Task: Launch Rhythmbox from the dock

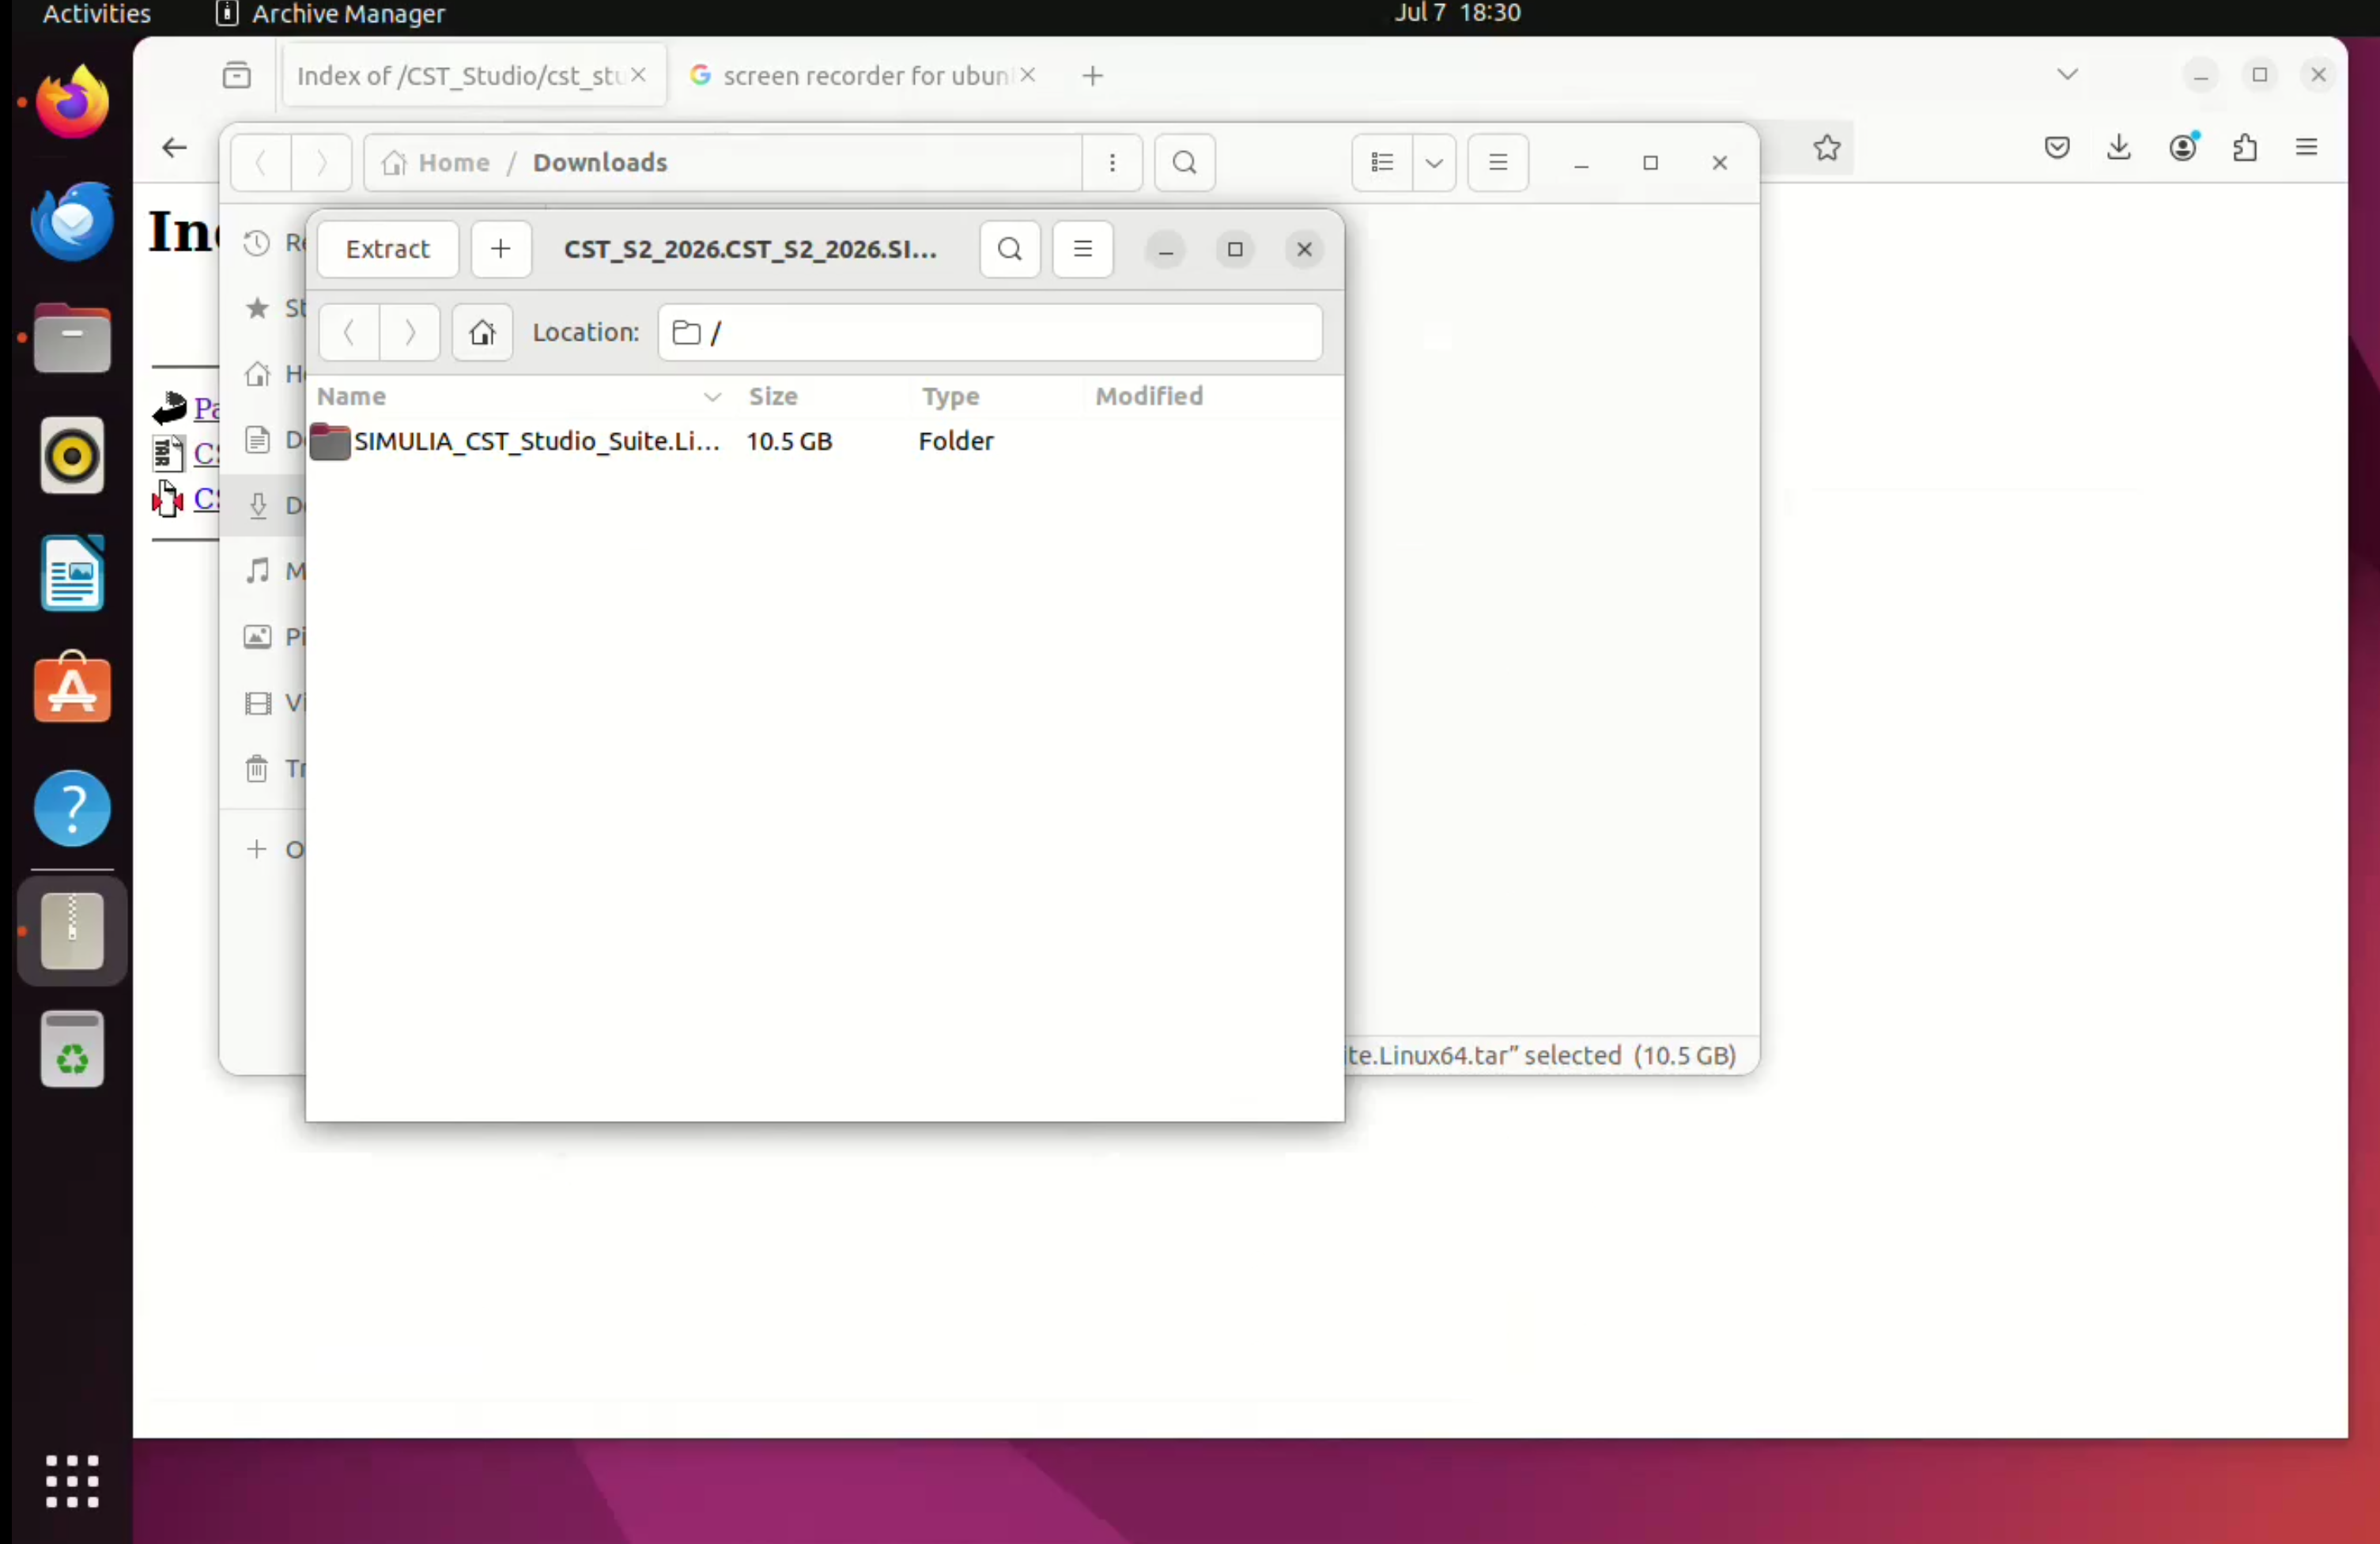Action: [x=72, y=456]
